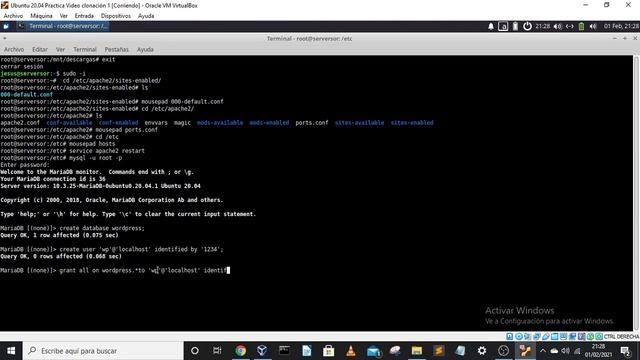
Task: Open VirtualBox Entrada menu
Action: tap(84, 16)
